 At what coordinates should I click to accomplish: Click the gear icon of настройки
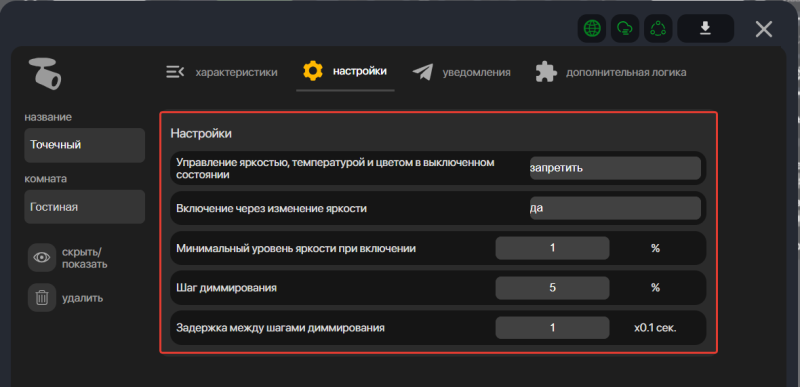coord(312,71)
